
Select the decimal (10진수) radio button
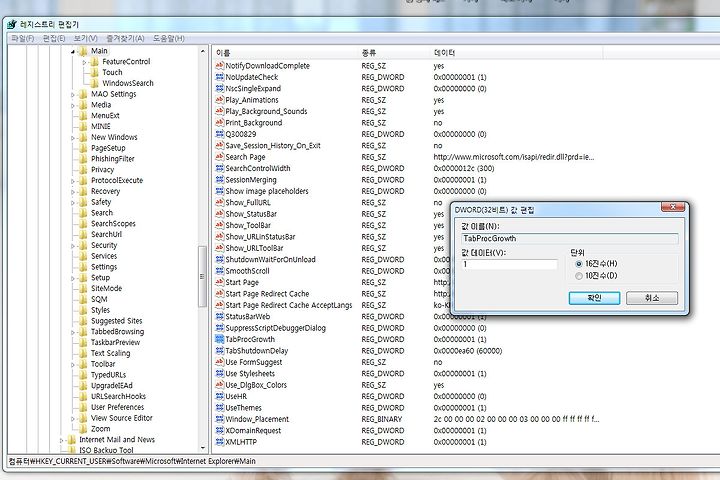(x=579, y=276)
